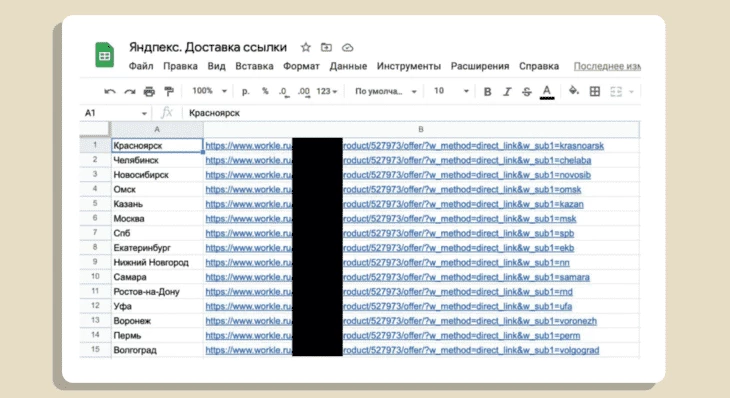The image size is (730, 398).
Task: Format as percent
Action: [265, 91]
